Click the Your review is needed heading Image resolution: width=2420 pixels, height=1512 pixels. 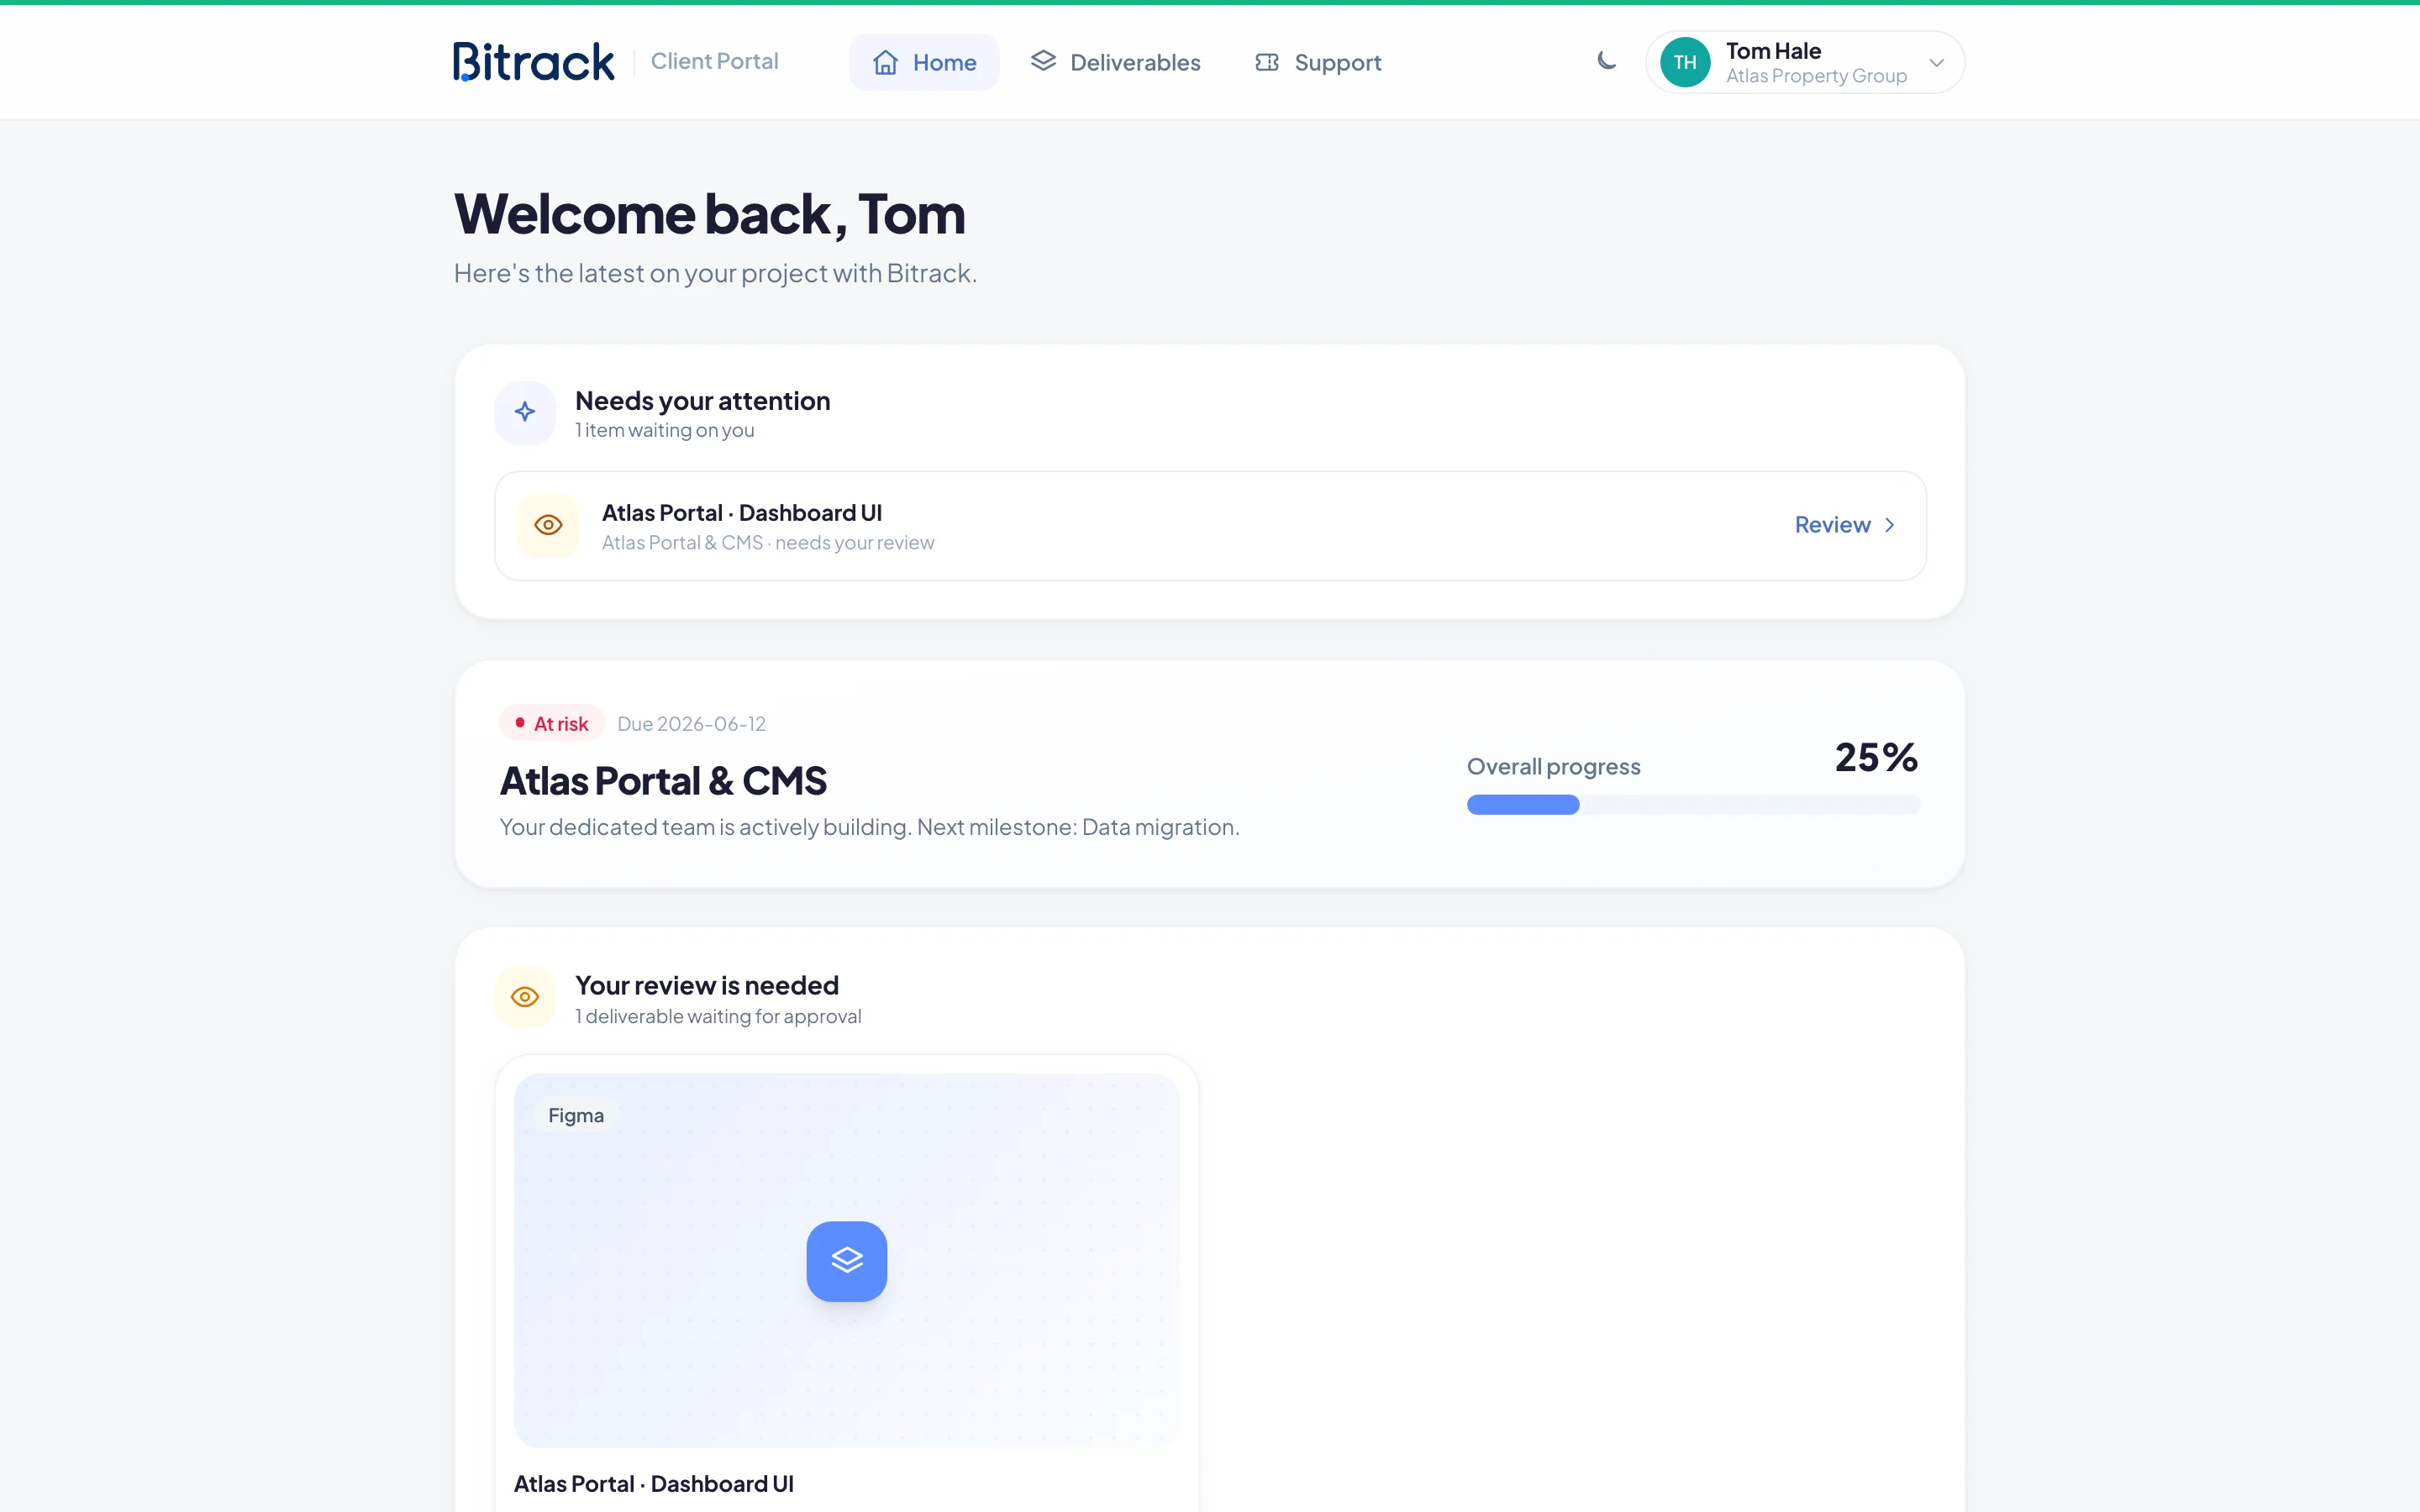click(x=706, y=986)
